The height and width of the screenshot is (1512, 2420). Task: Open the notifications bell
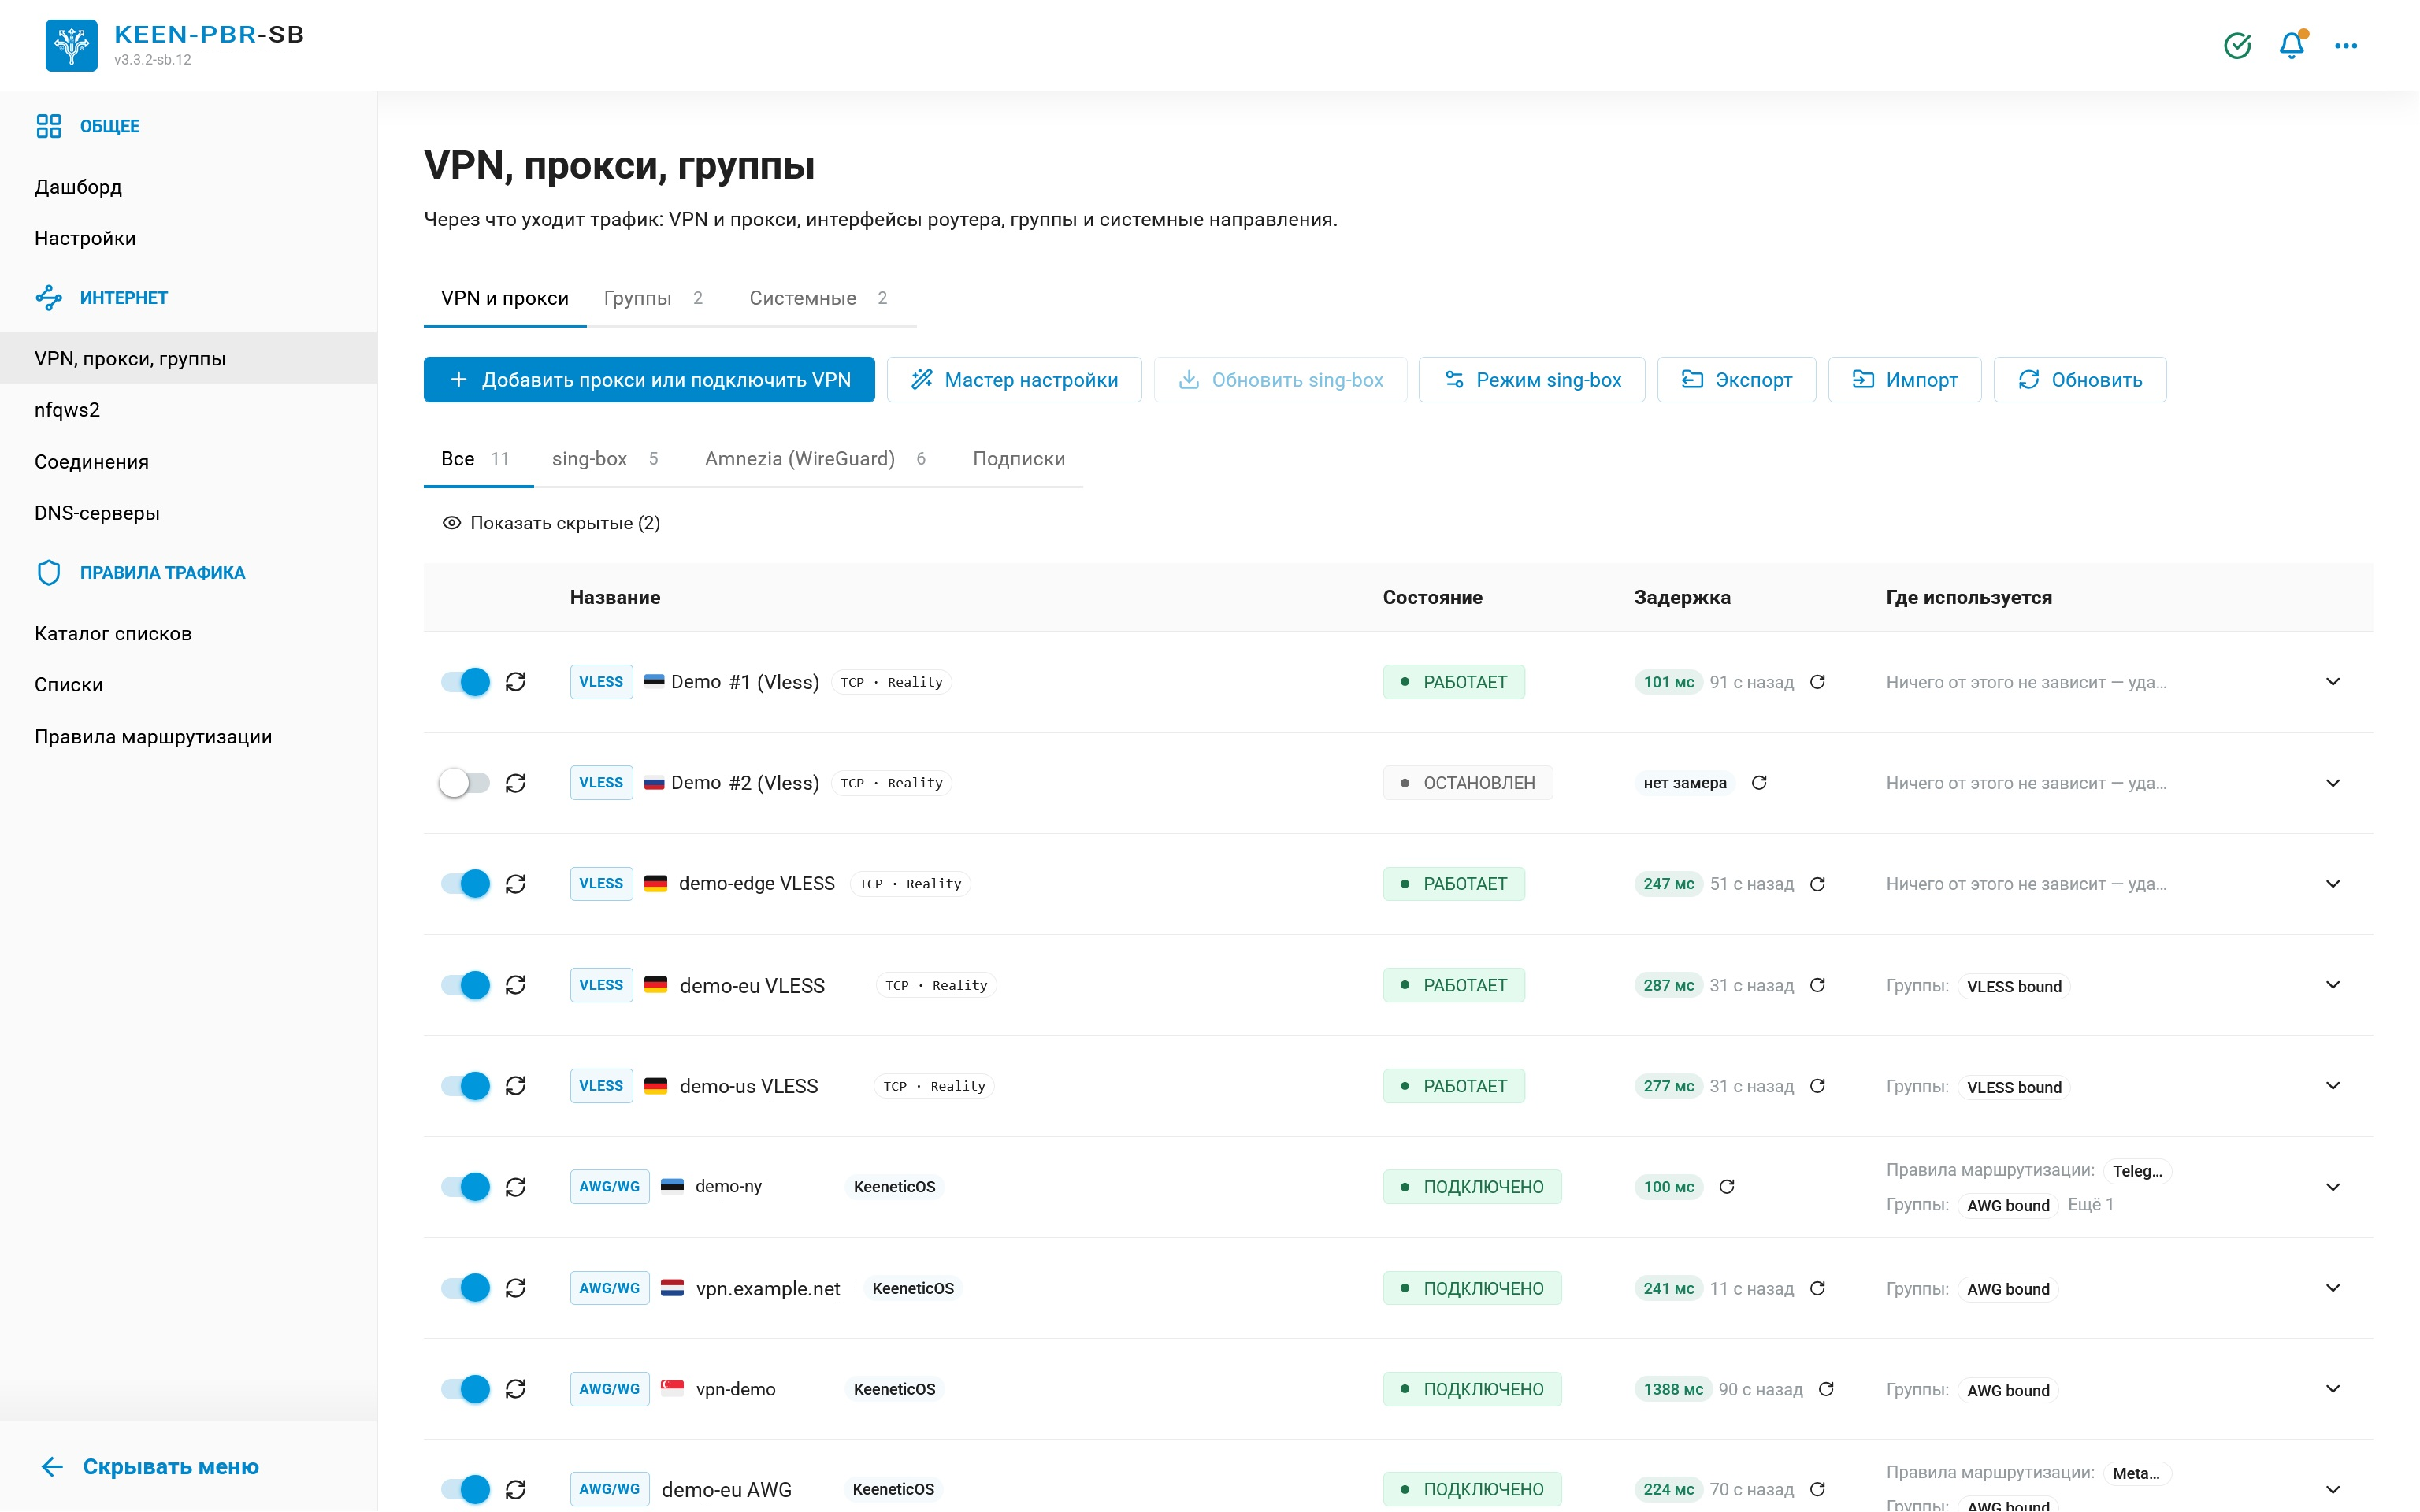[x=2291, y=45]
